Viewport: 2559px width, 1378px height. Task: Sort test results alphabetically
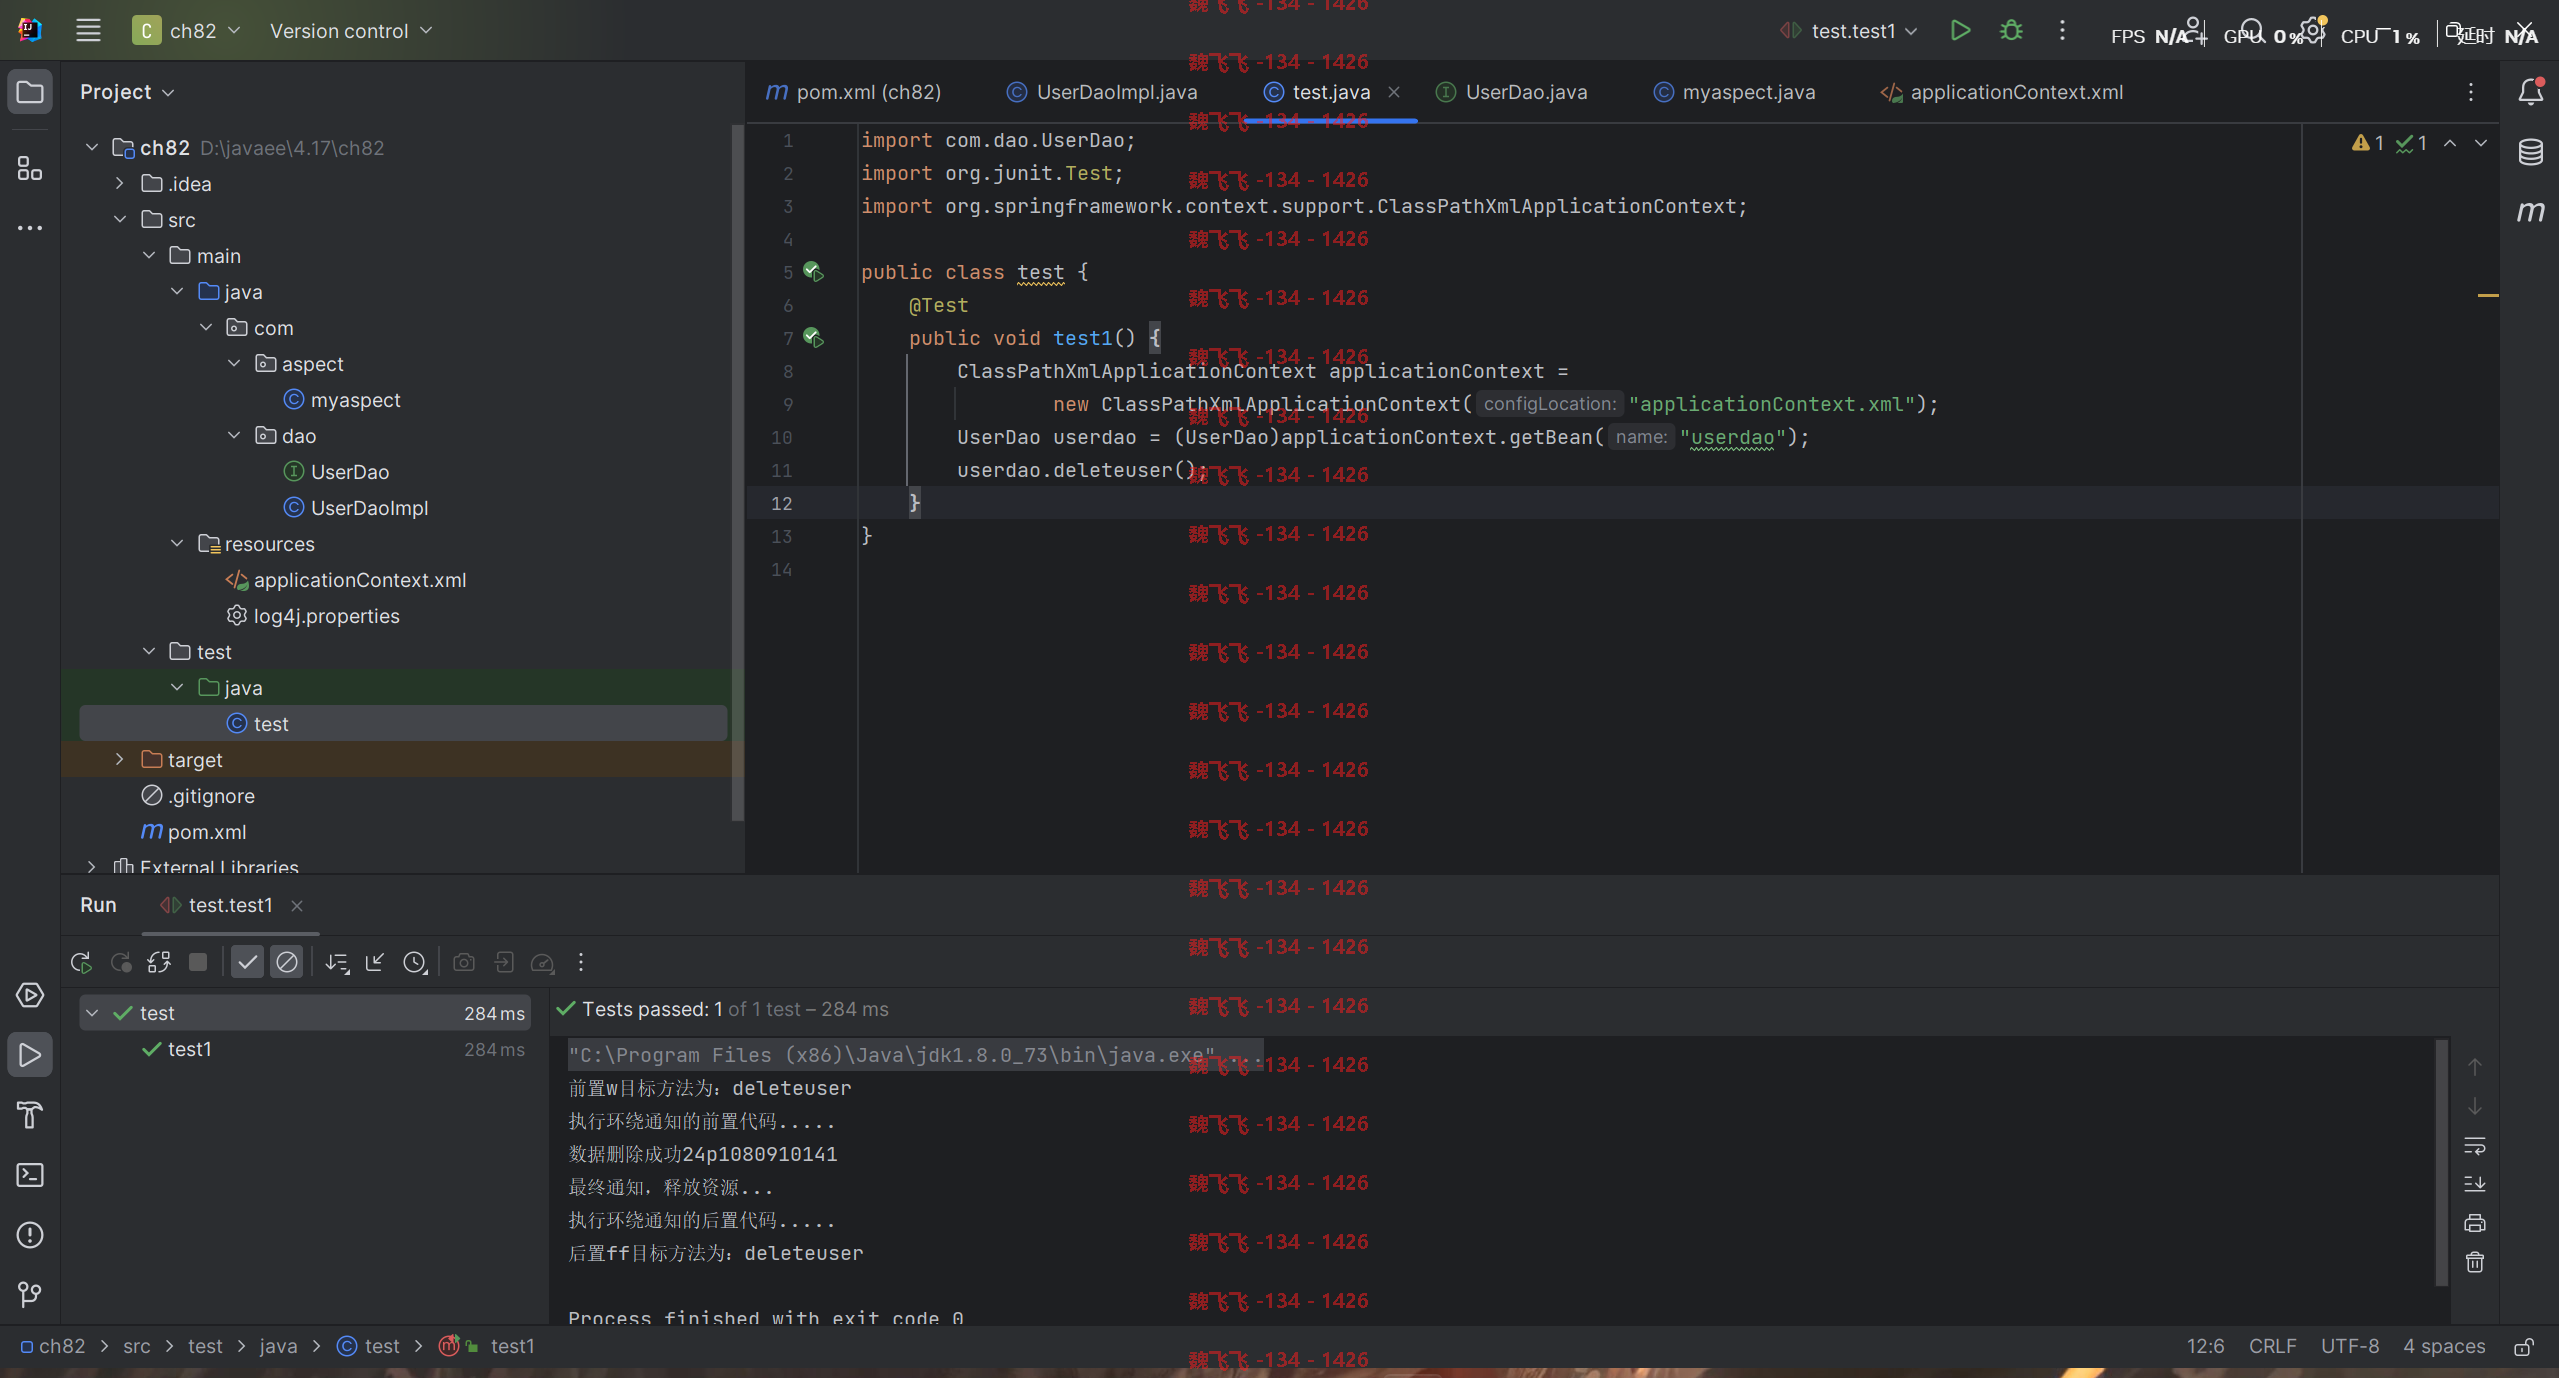[x=337, y=962]
